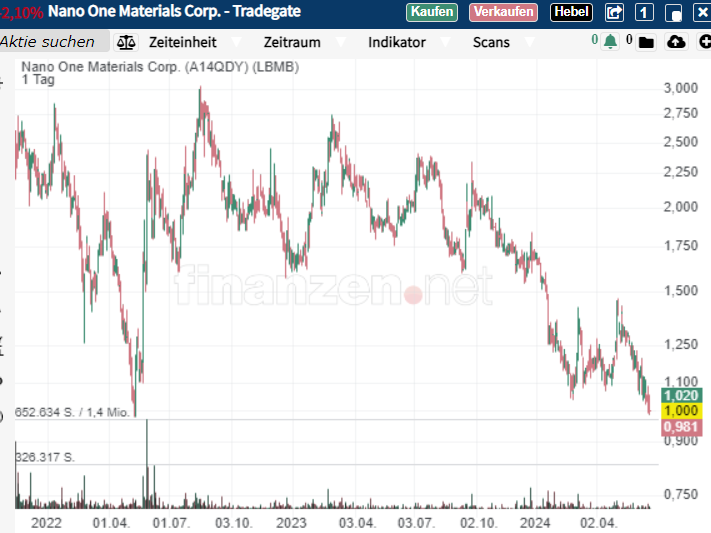The image size is (711, 533).
Task: Expand the Indikator dropdown arrow
Action: click(x=446, y=42)
